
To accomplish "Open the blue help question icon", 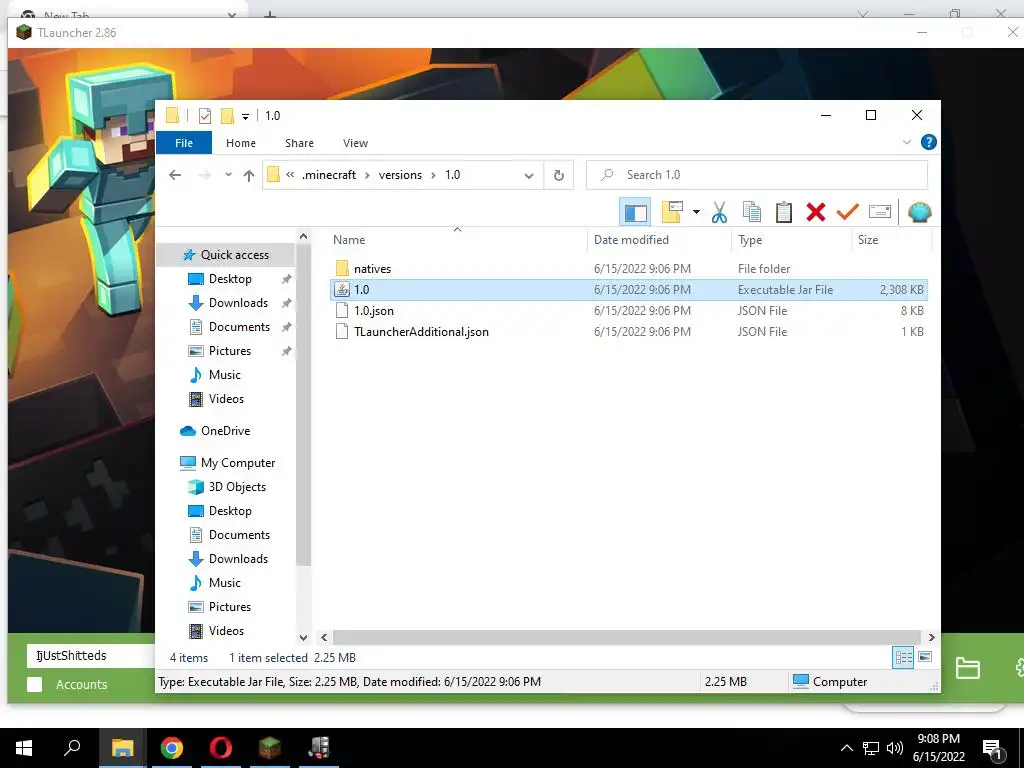I will click(928, 142).
